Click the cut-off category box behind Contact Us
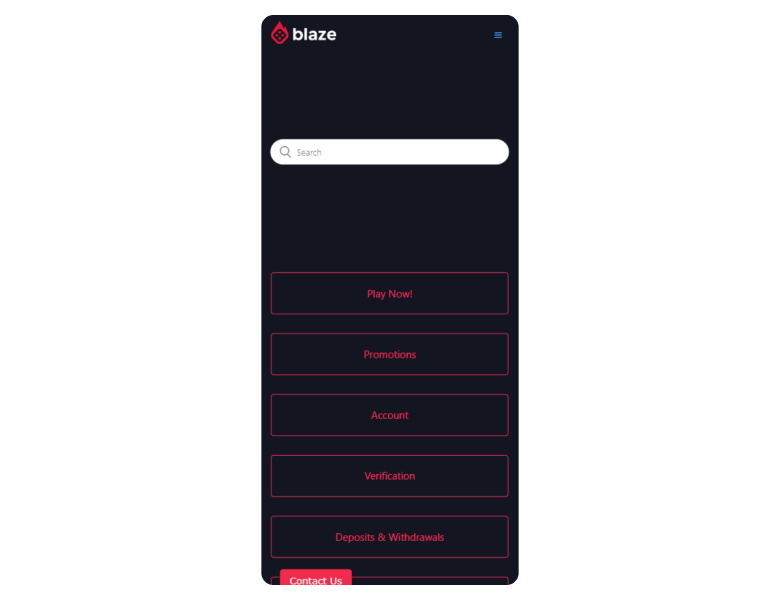The image size is (780, 600). 430,581
